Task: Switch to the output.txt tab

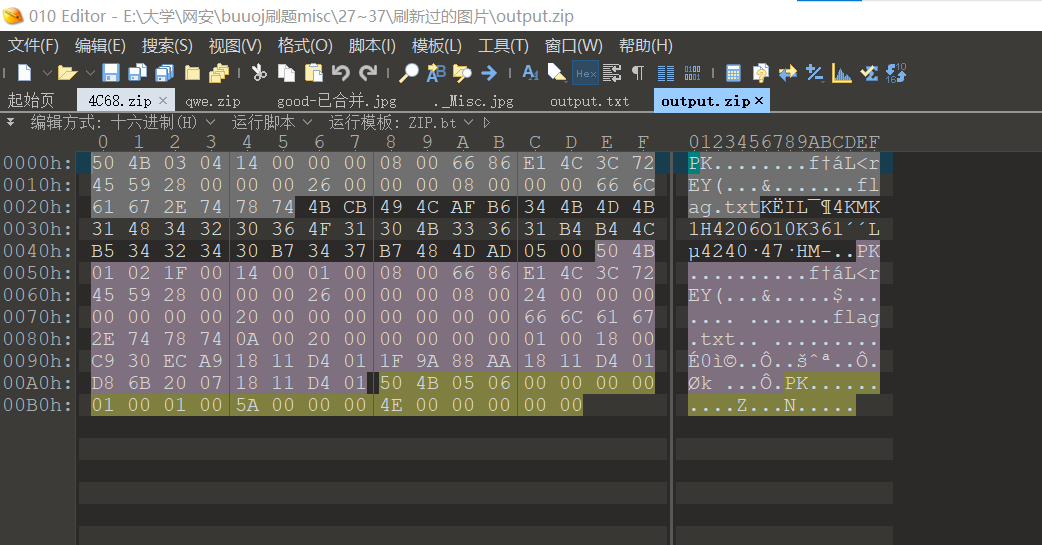Action: pos(589,101)
